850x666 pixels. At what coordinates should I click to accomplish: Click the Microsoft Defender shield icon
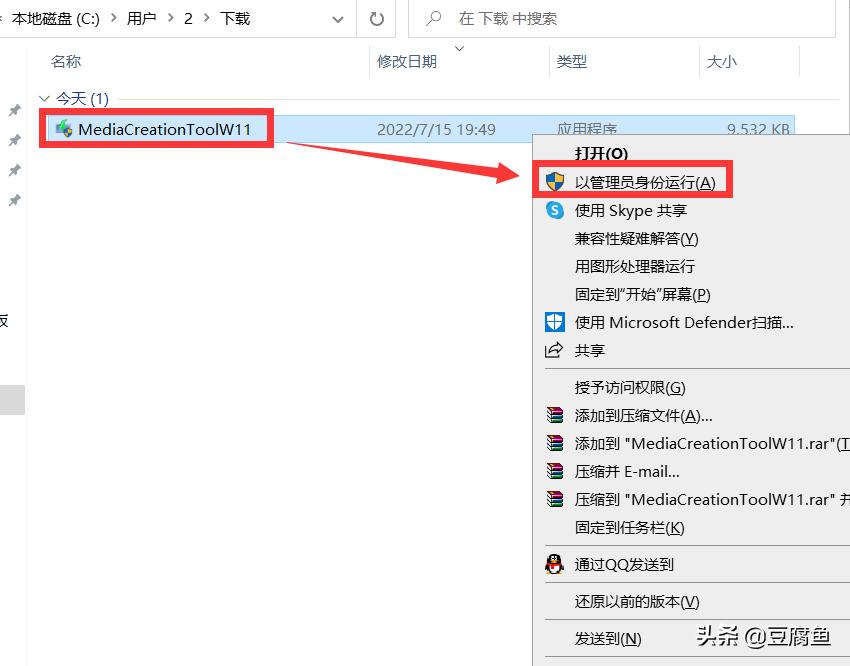click(555, 322)
